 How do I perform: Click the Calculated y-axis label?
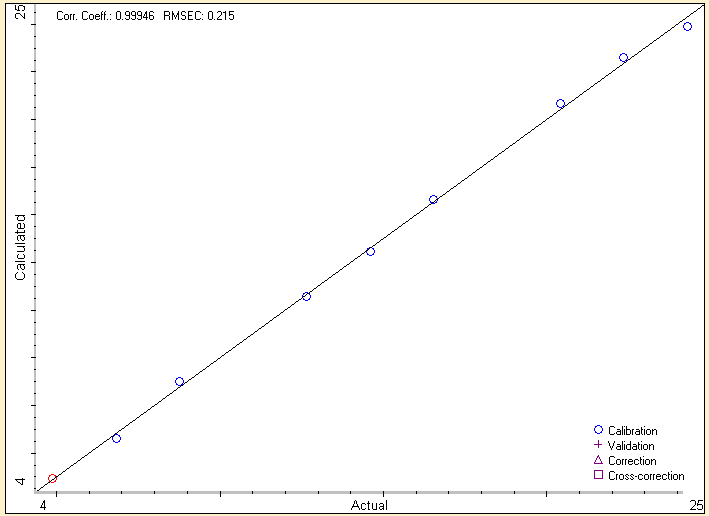[20, 247]
